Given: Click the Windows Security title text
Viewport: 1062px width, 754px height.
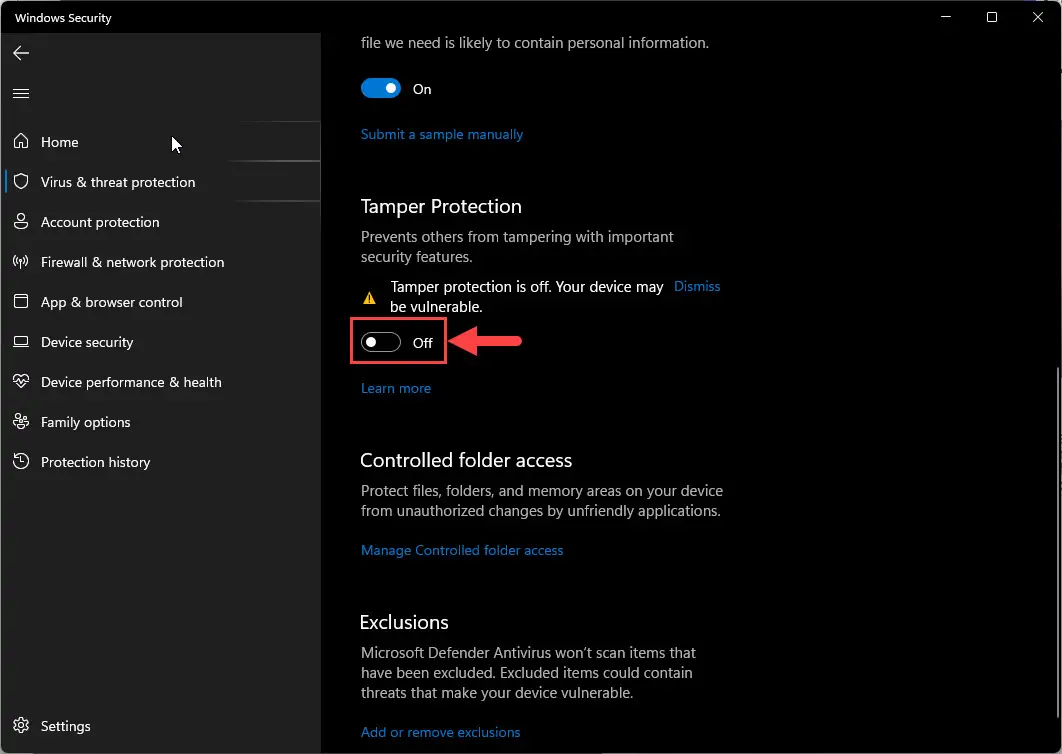Looking at the screenshot, I should pos(63,18).
